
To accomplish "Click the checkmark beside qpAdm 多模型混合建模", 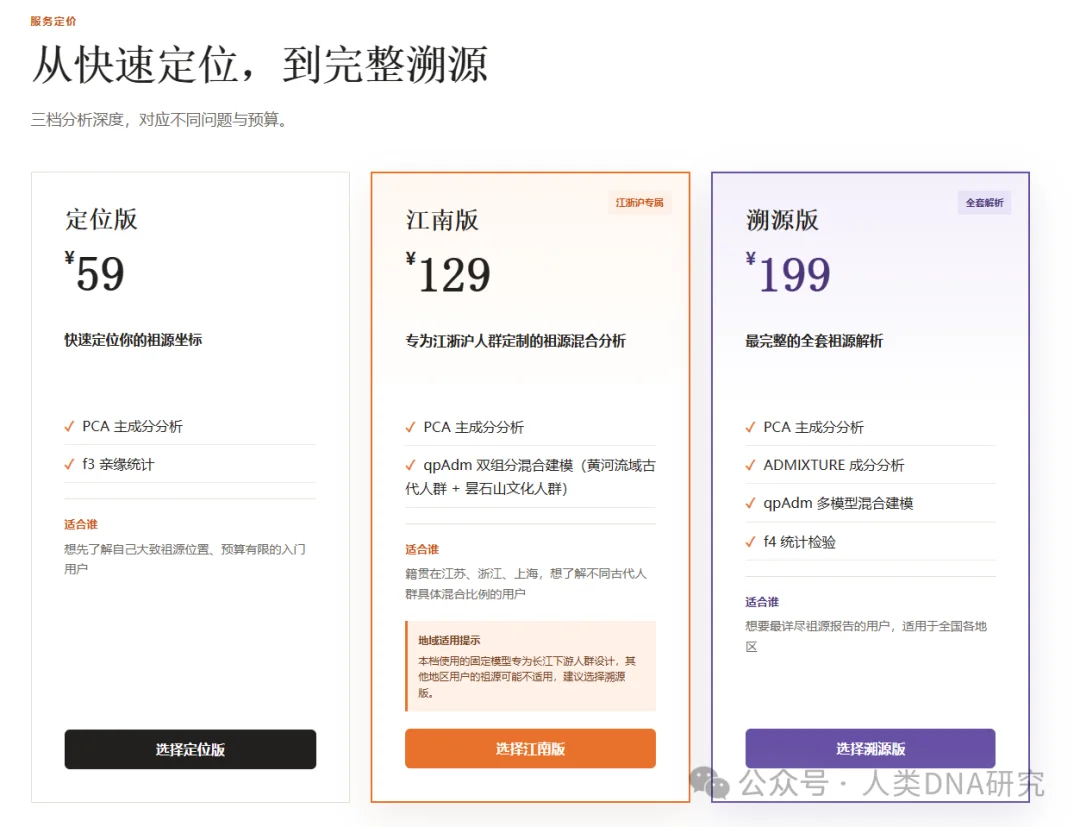I will (x=751, y=504).
